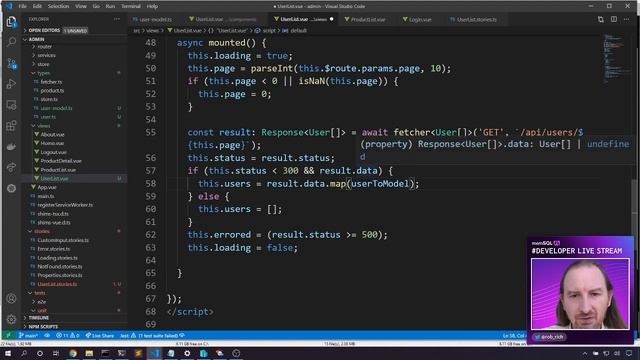Collapse the ADMIN root folder
The width and height of the screenshot is (640, 360).
click(x=74, y=39)
